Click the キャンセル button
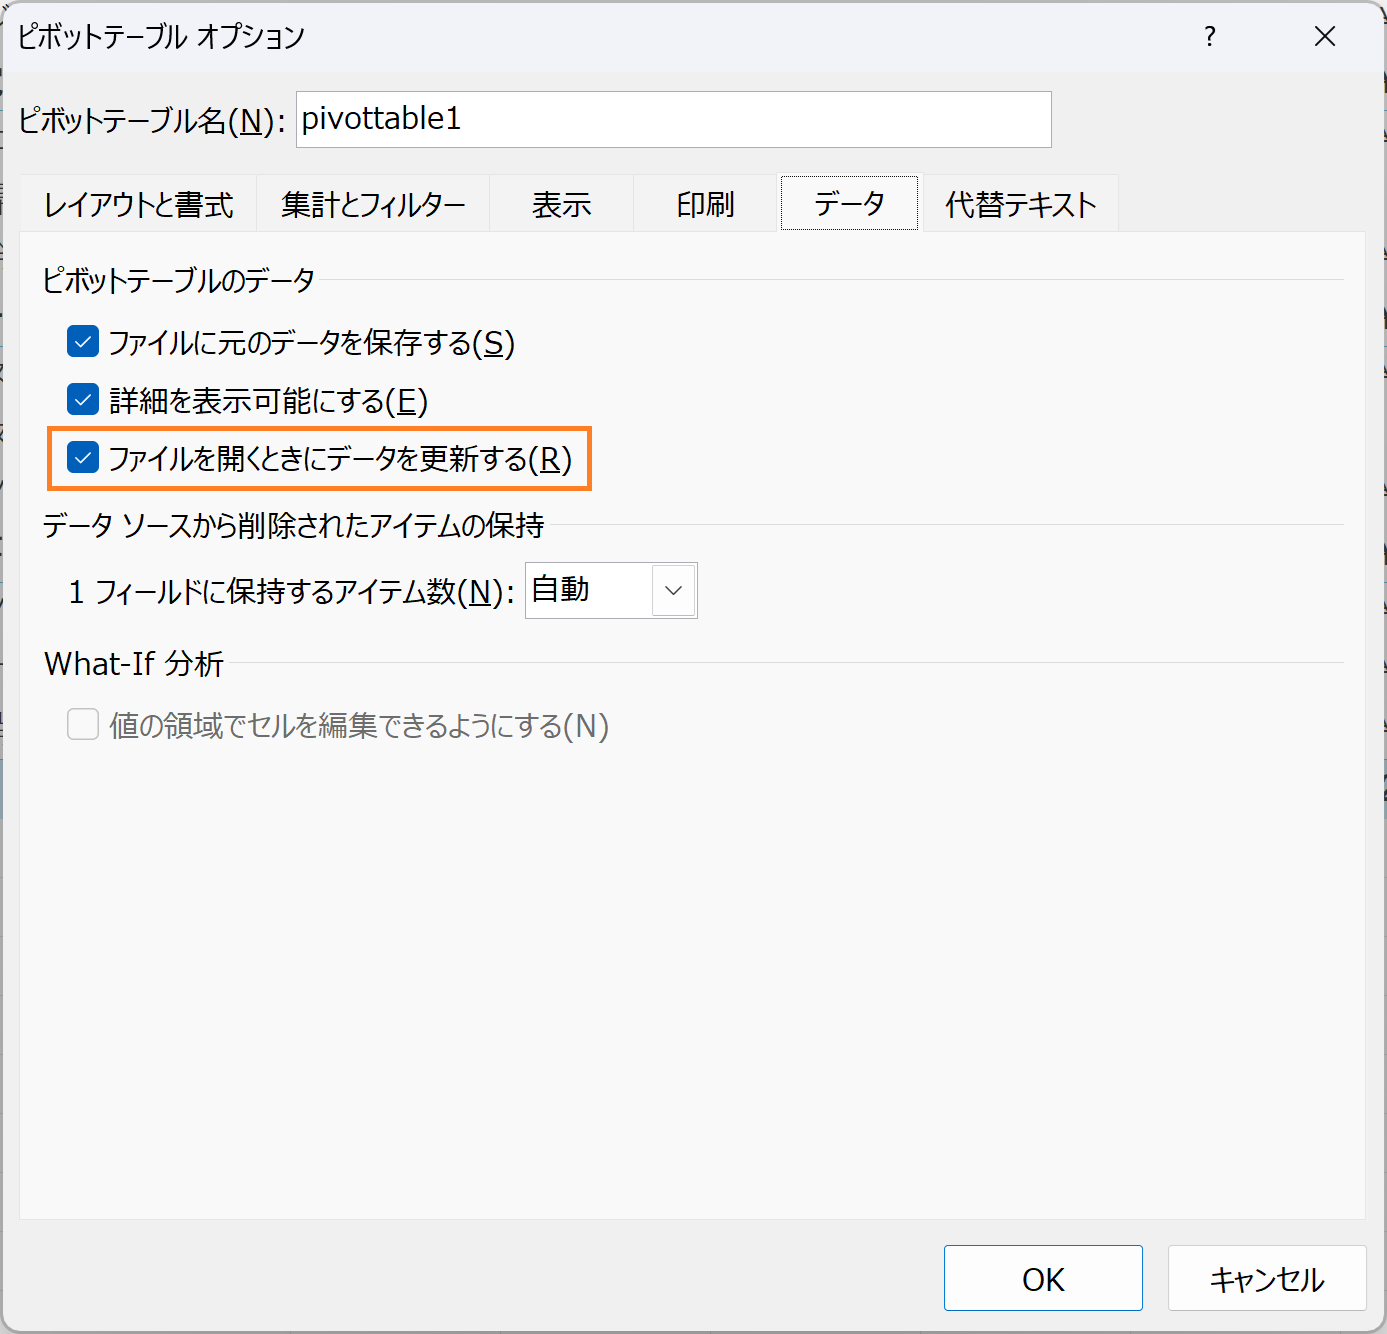Image resolution: width=1387 pixels, height=1334 pixels. (1267, 1278)
